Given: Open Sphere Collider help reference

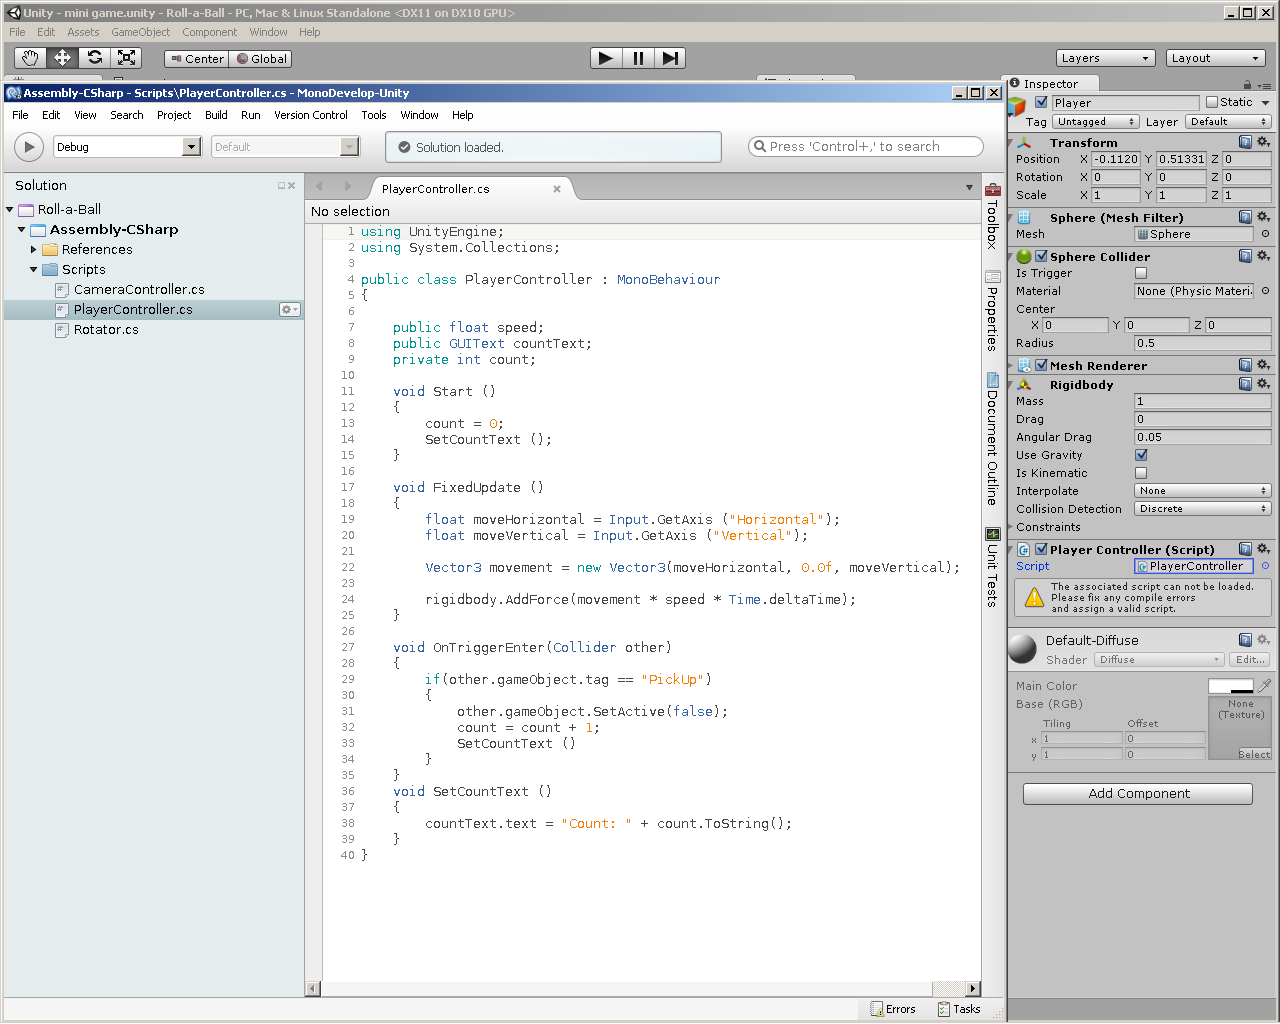Looking at the screenshot, I should tap(1245, 256).
